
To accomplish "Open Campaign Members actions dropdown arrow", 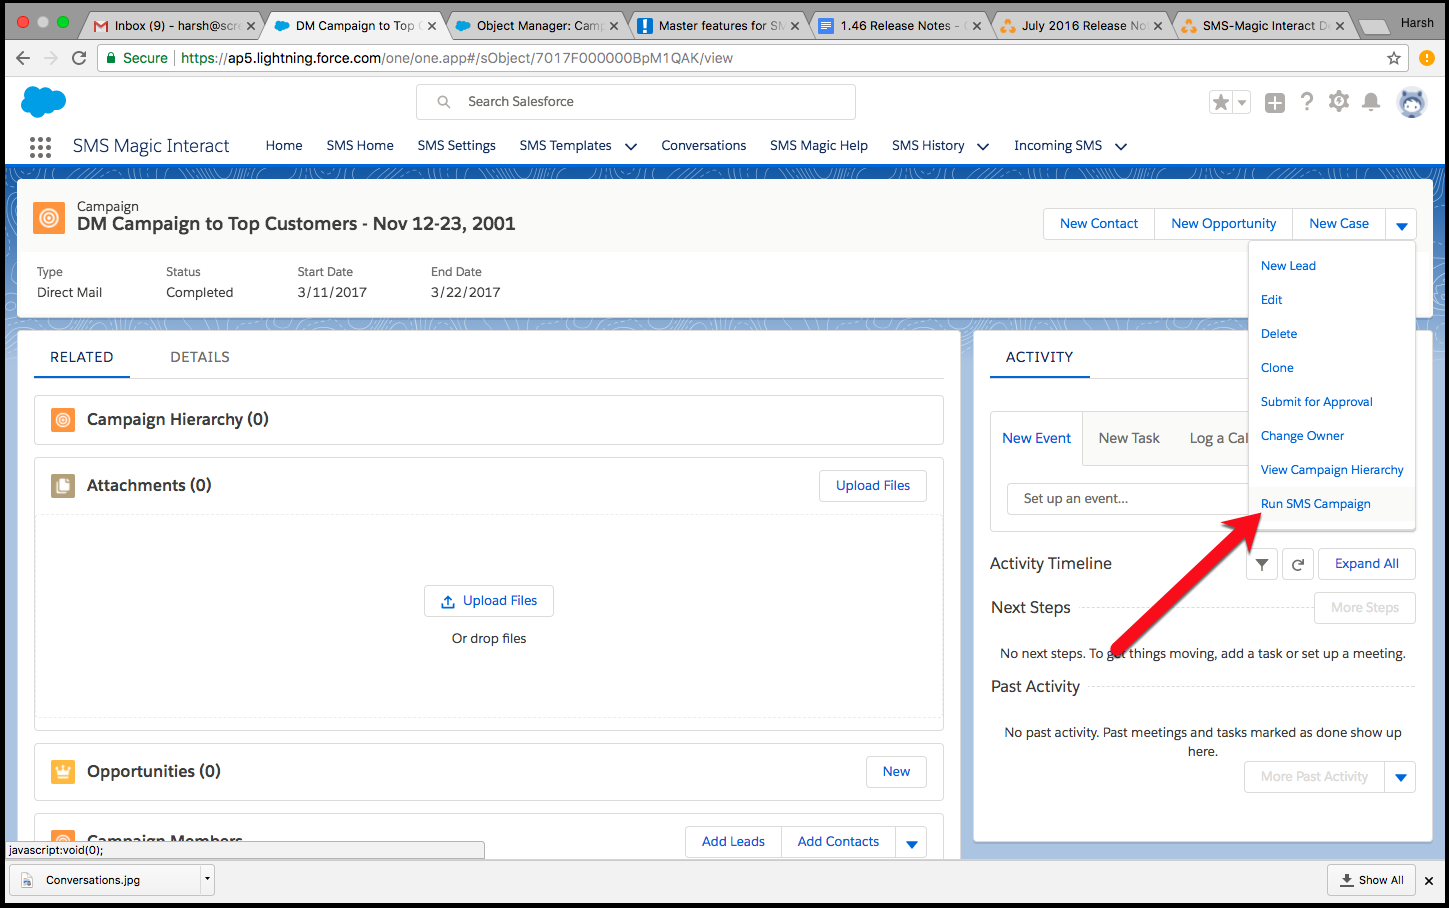I will click(x=911, y=843).
